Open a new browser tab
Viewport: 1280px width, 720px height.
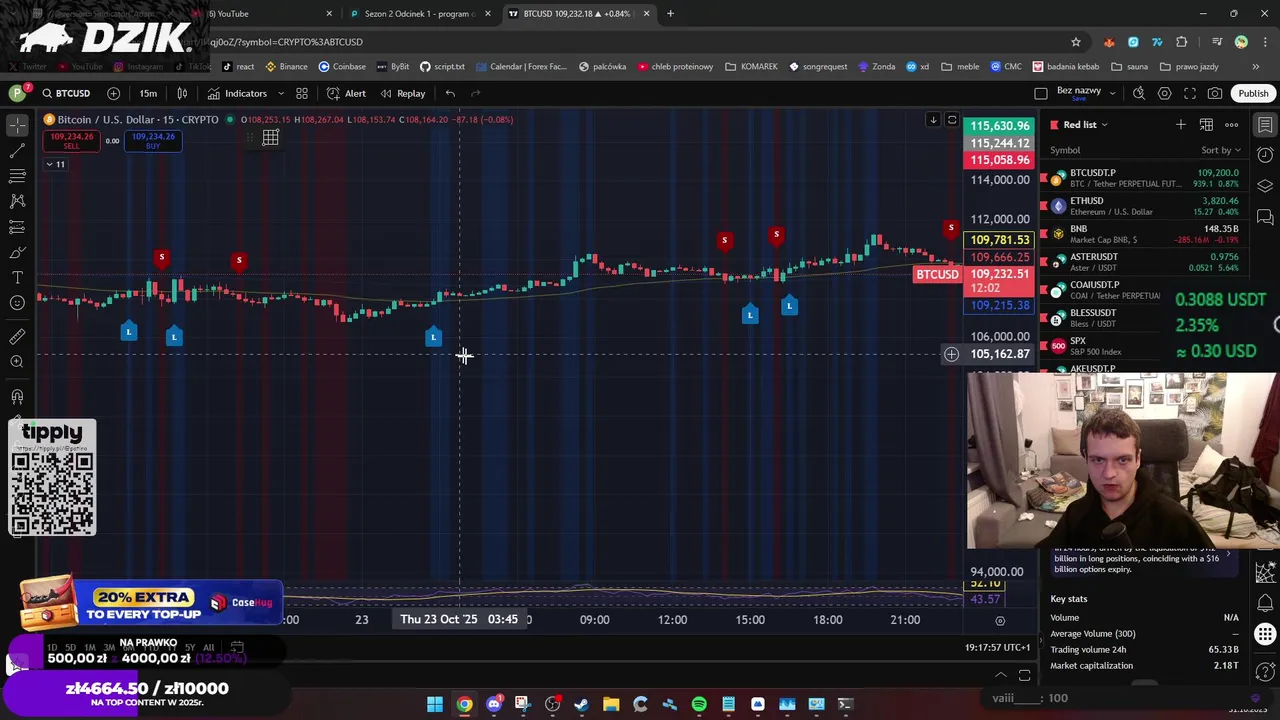(670, 13)
